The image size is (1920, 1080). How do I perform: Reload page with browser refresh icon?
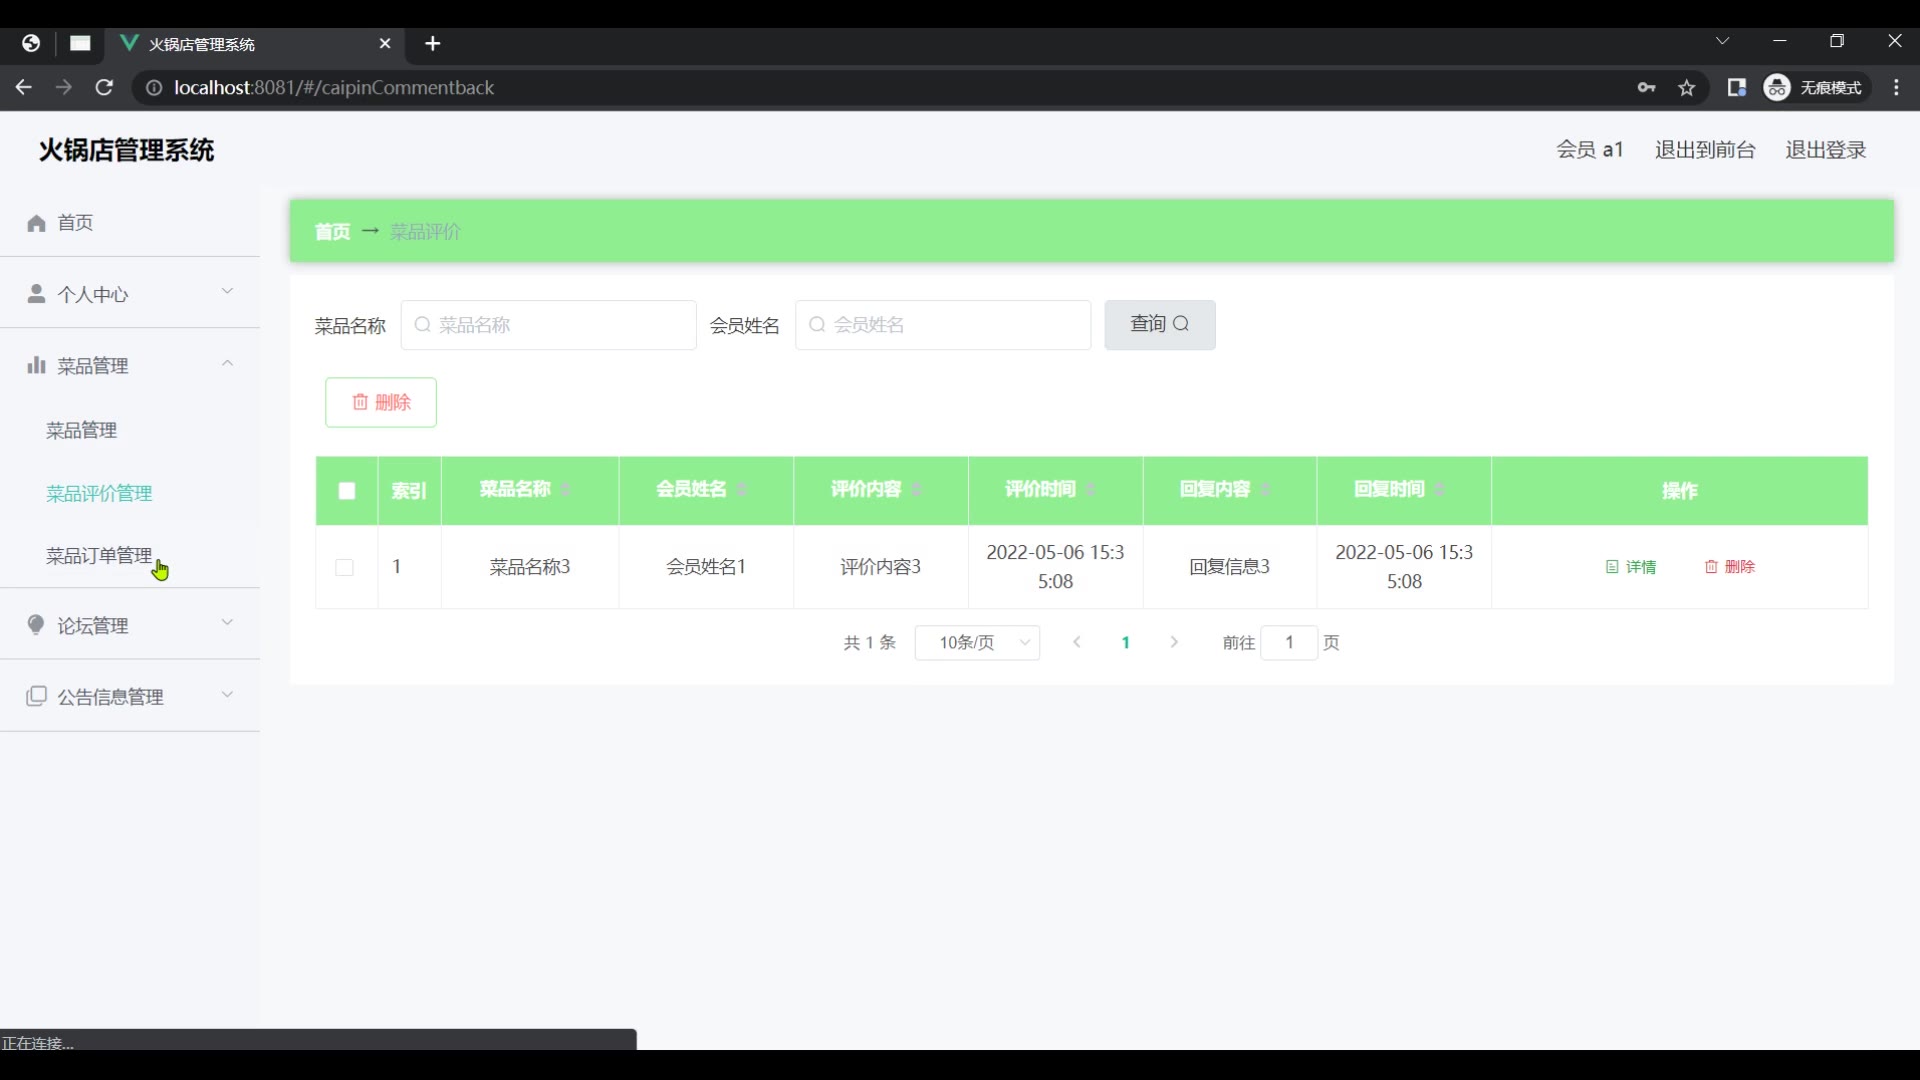click(x=104, y=88)
